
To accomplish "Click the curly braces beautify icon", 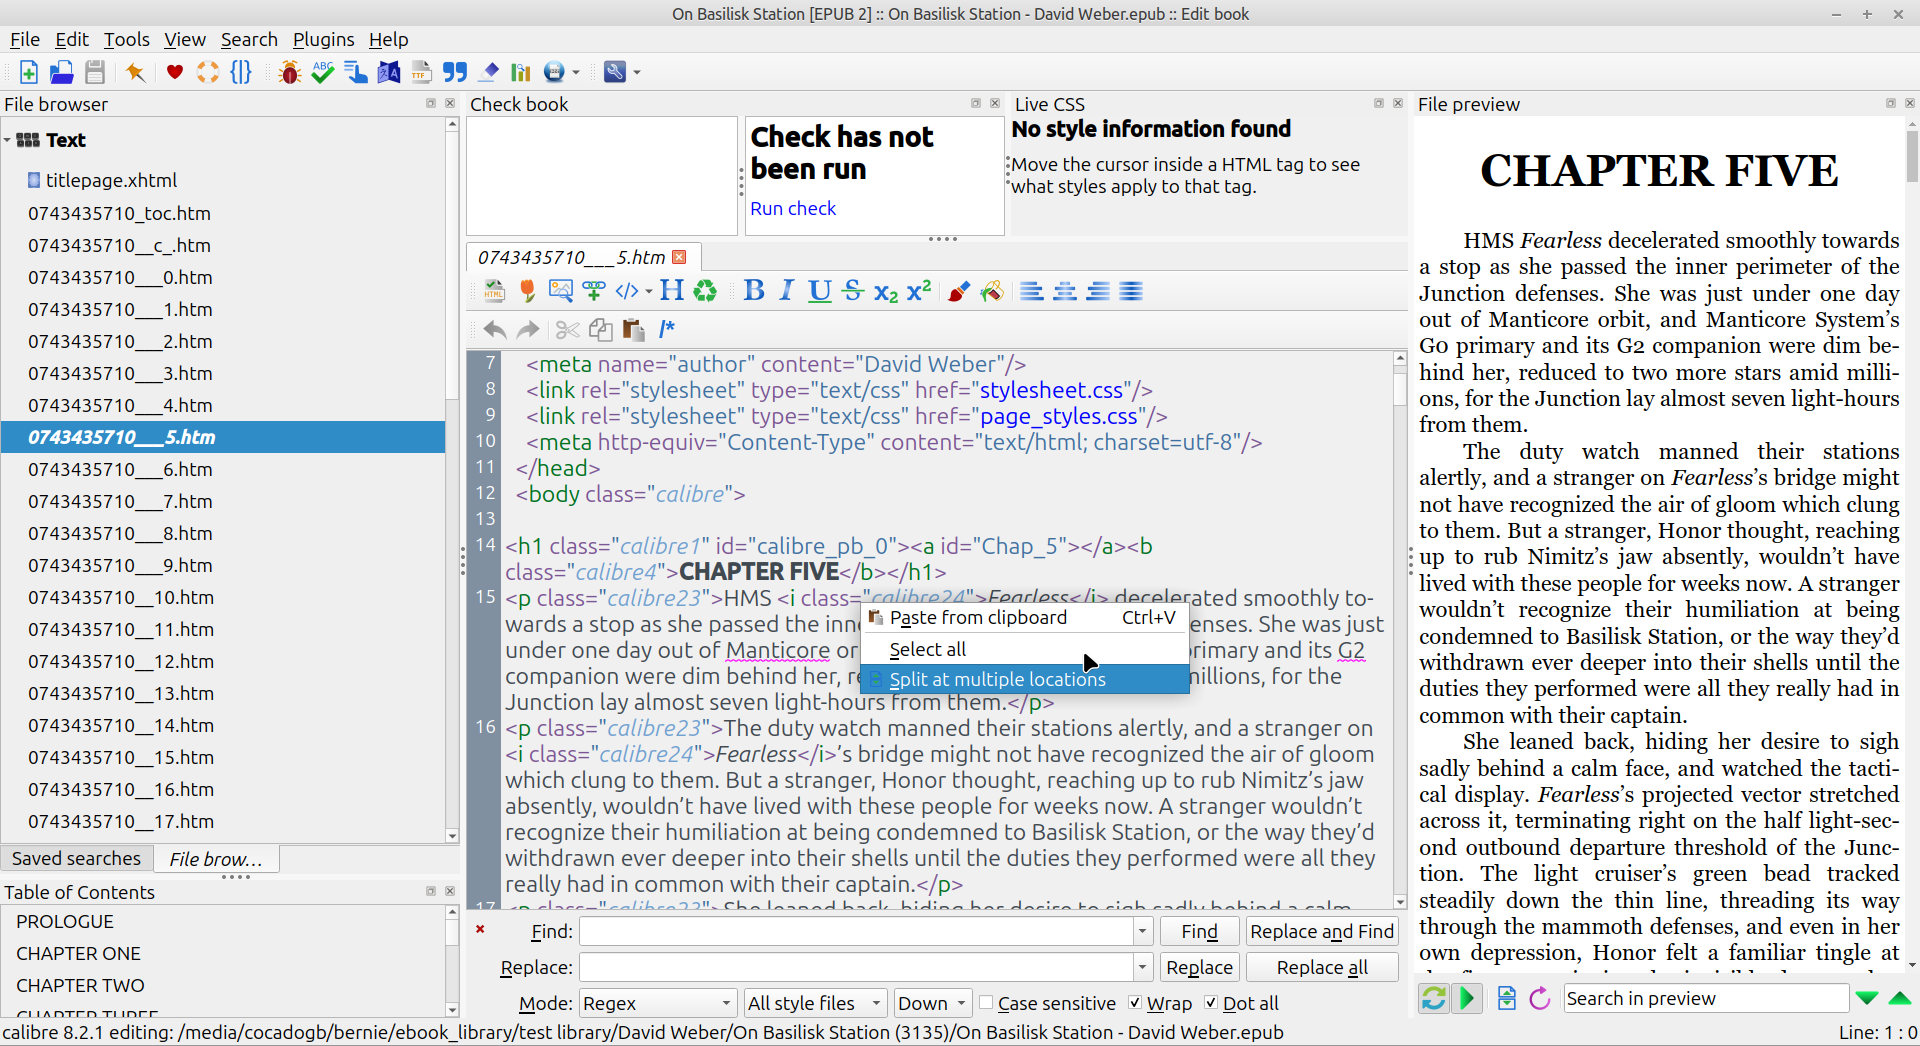I will pyautogui.click(x=241, y=72).
